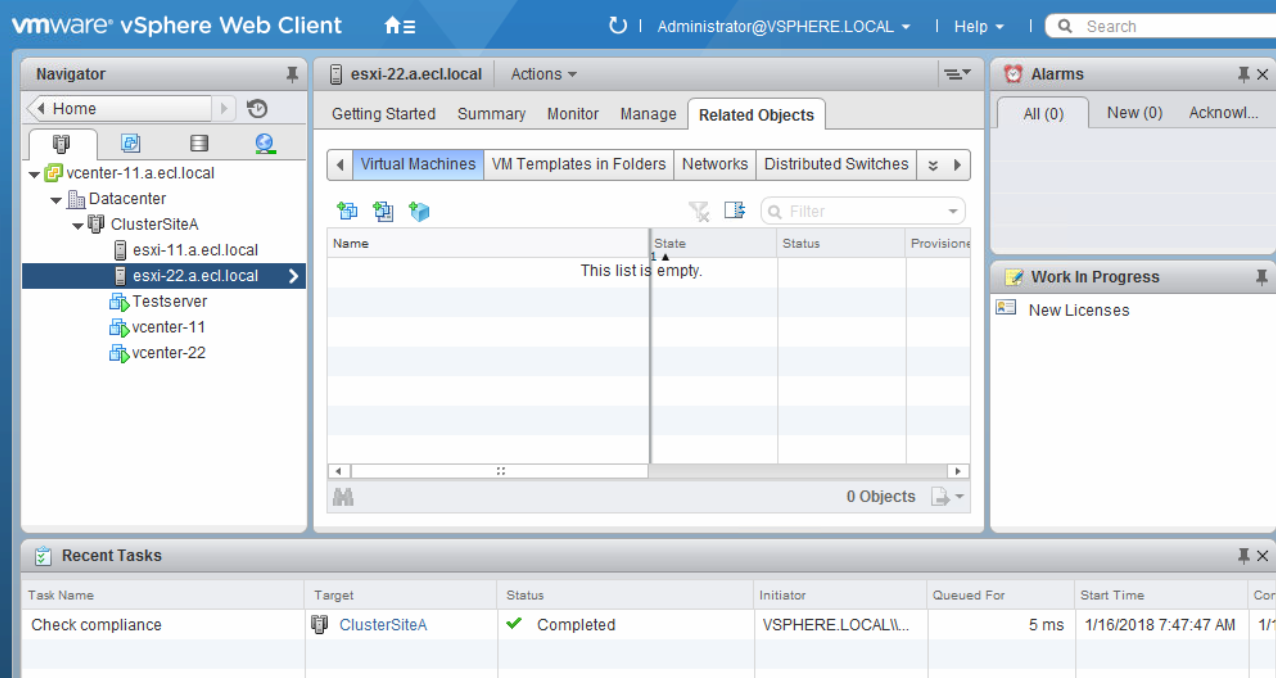This screenshot has height=678, width=1276.
Task: Select Networking navigator tab
Action: pyautogui.click(x=266, y=144)
